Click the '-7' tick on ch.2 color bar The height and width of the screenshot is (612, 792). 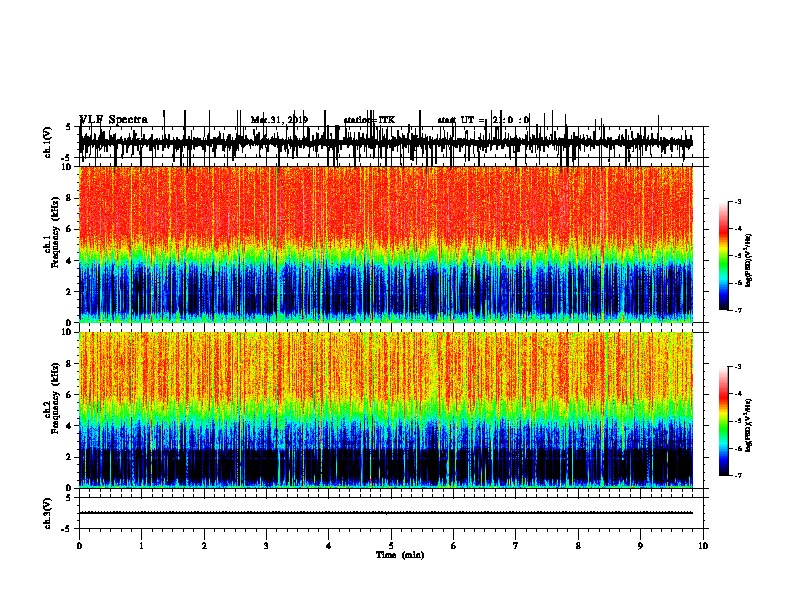click(737, 476)
